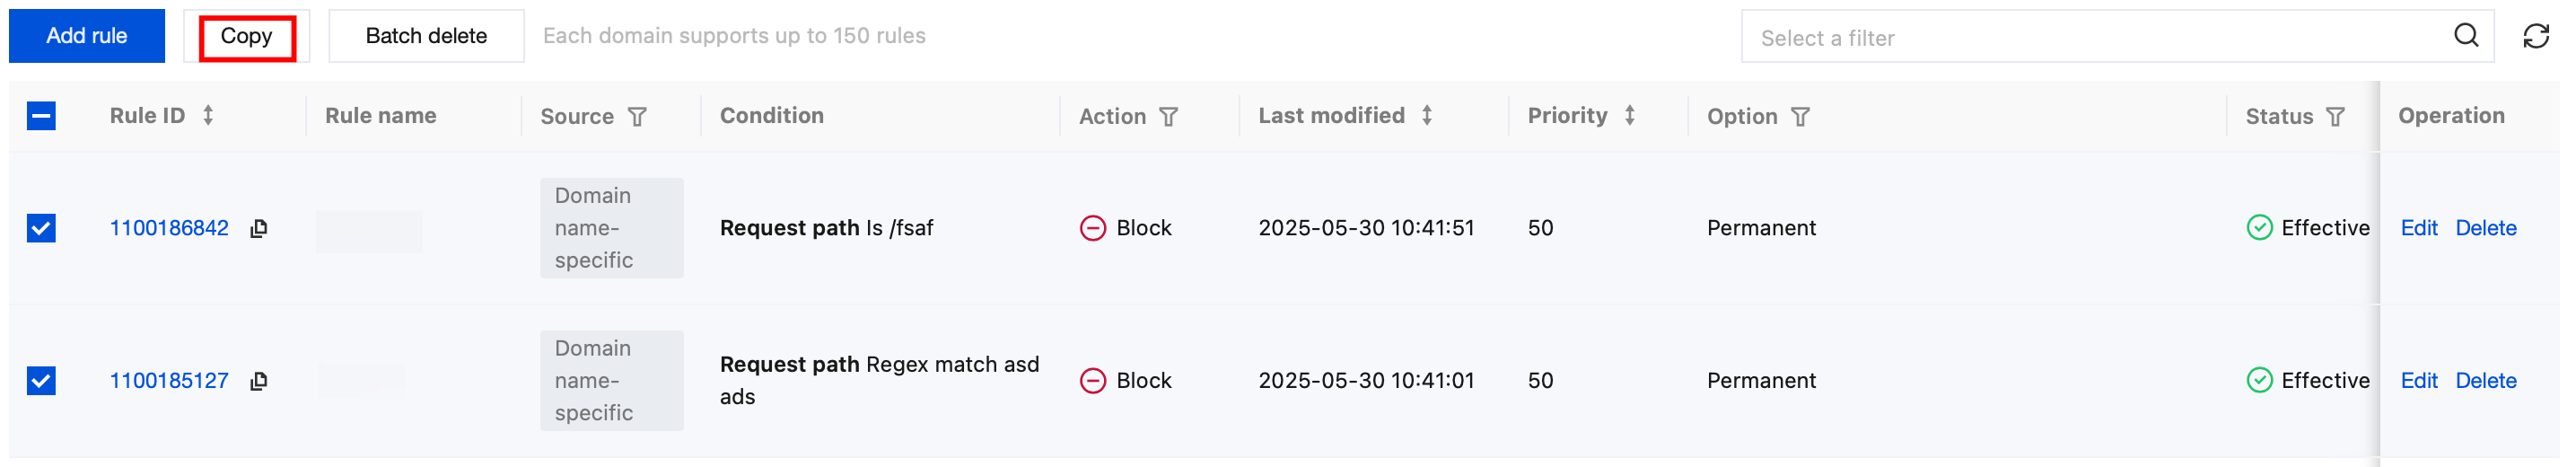Delete the rule 1100185127
2576x467 pixels.
tap(2485, 381)
